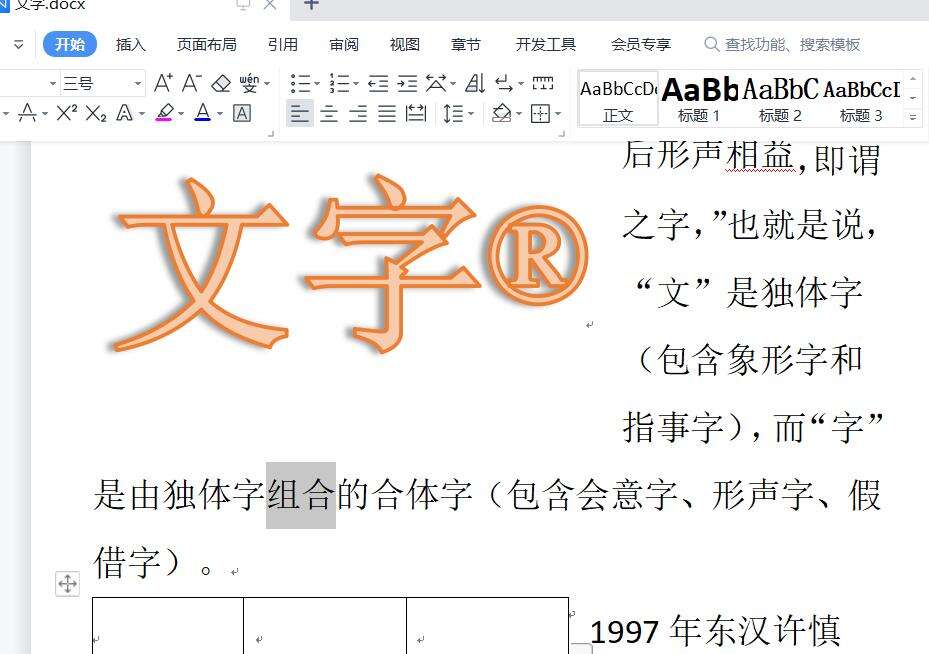This screenshot has height=654, width=929.
Task: Open the 视图 tab
Action: [405, 44]
